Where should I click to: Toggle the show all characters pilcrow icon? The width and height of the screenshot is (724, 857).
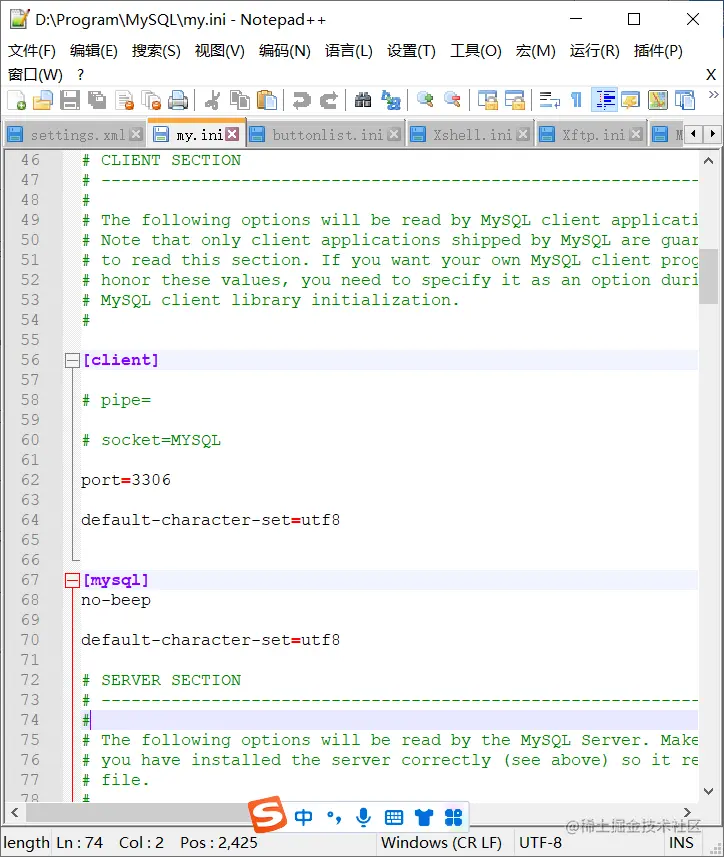coord(576,101)
